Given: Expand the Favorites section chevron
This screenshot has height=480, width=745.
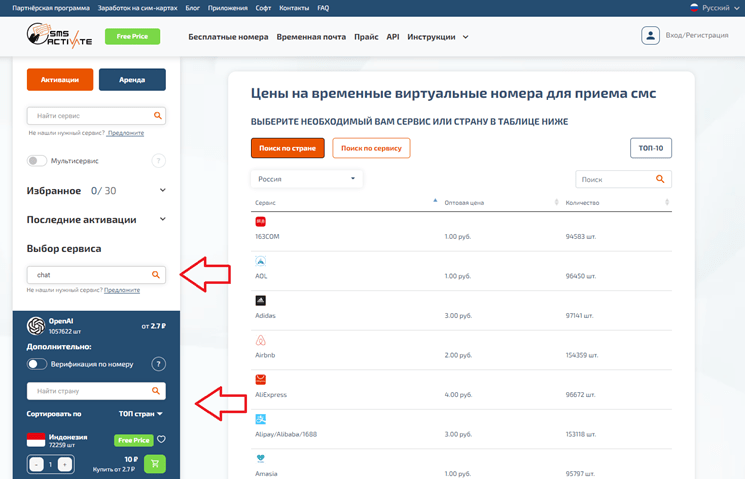Looking at the screenshot, I should click(x=162, y=190).
